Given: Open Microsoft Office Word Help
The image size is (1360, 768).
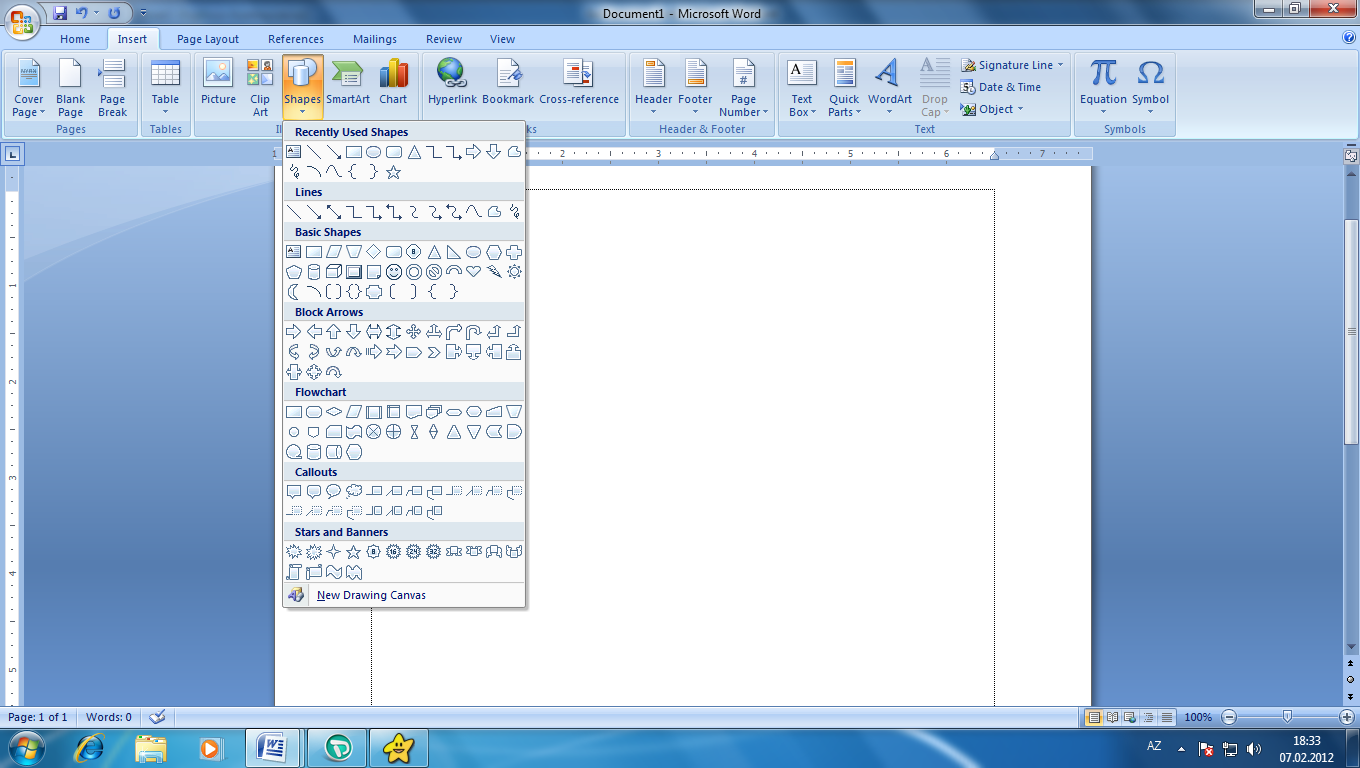Looking at the screenshot, I should tap(1349, 38).
